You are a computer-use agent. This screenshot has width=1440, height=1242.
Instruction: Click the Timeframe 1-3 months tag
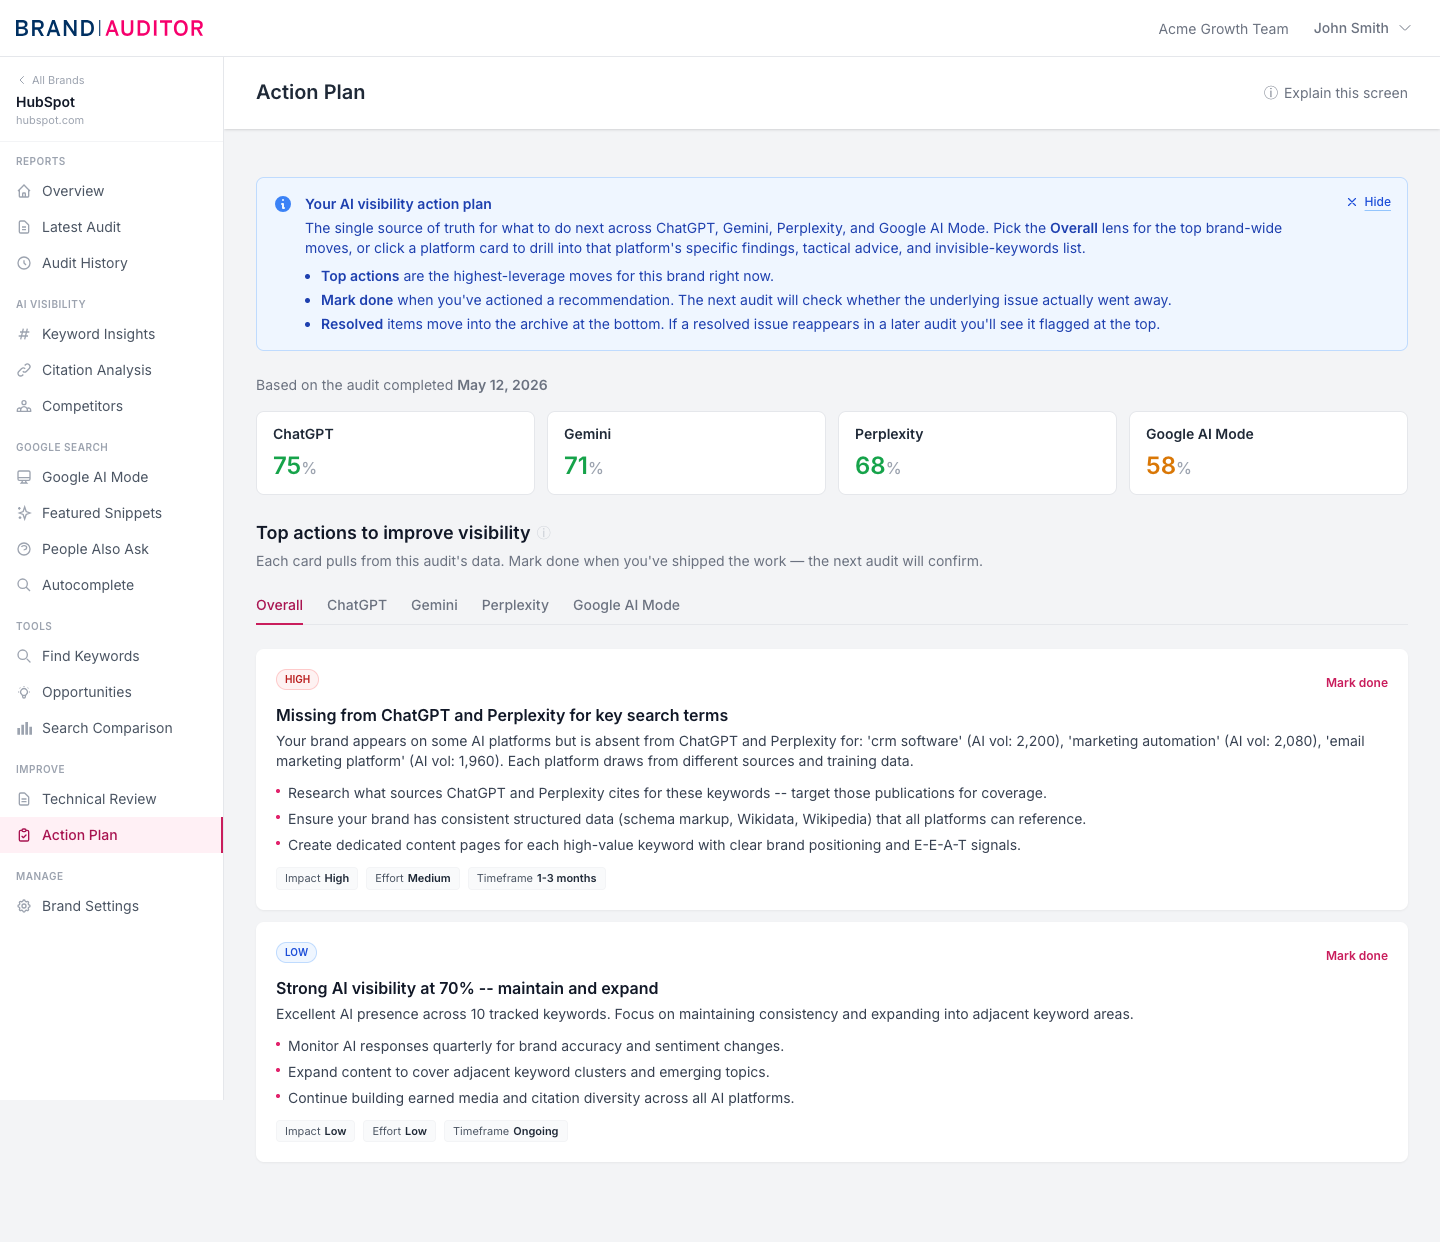pos(537,879)
